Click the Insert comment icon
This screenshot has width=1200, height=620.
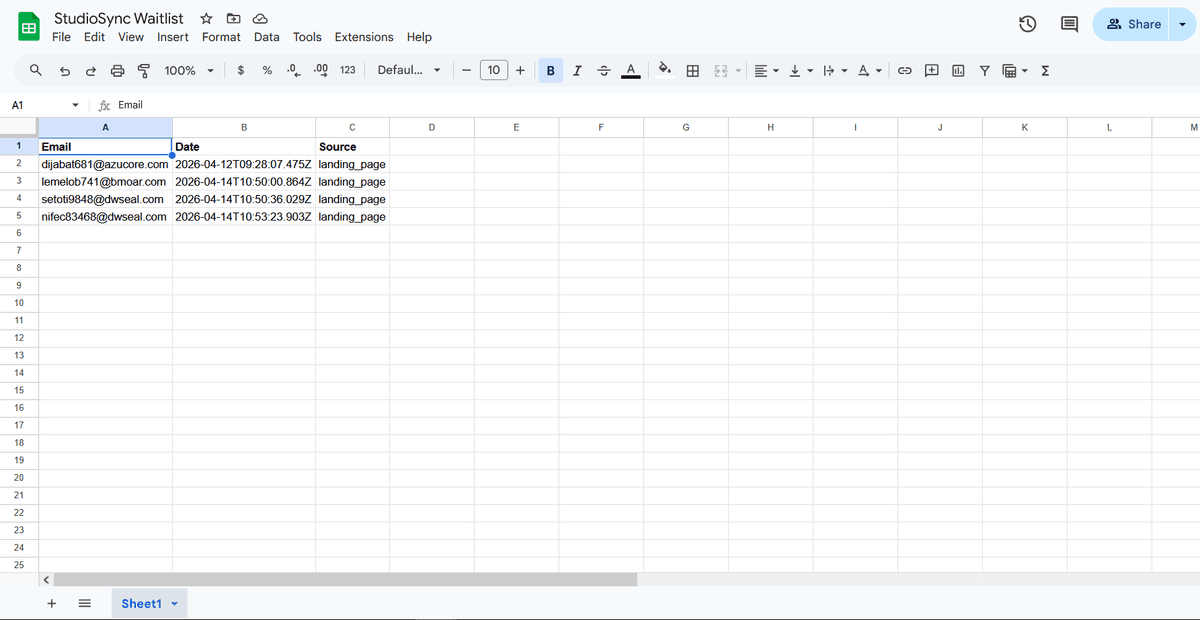931,70
